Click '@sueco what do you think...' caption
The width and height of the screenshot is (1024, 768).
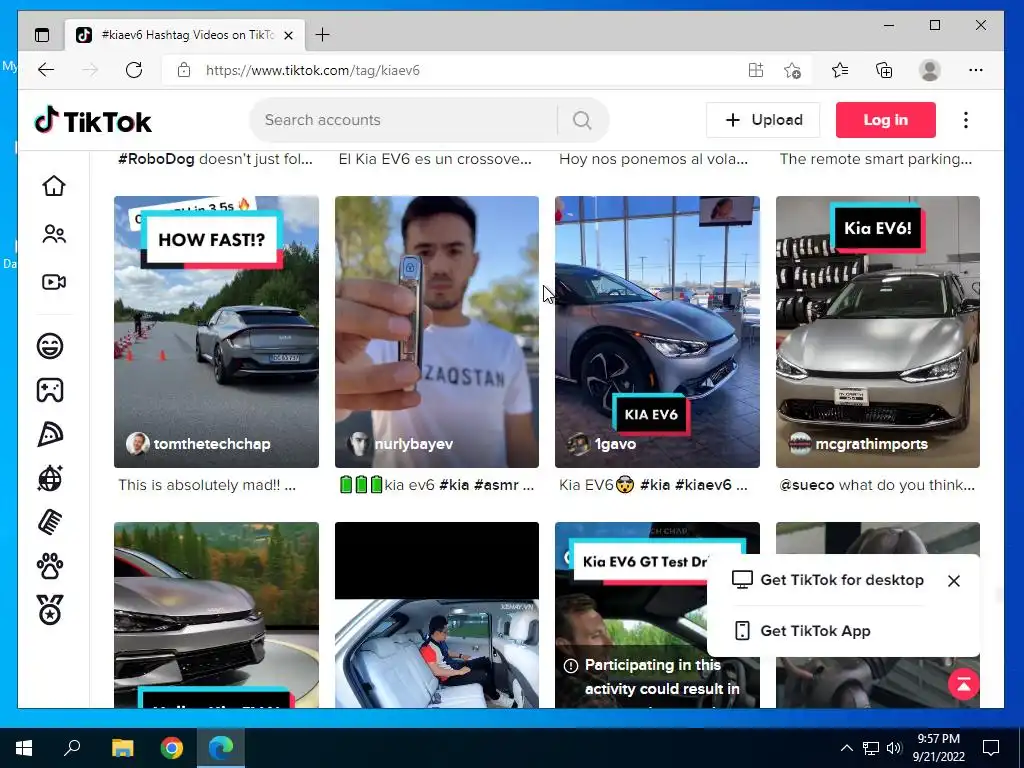877,485
